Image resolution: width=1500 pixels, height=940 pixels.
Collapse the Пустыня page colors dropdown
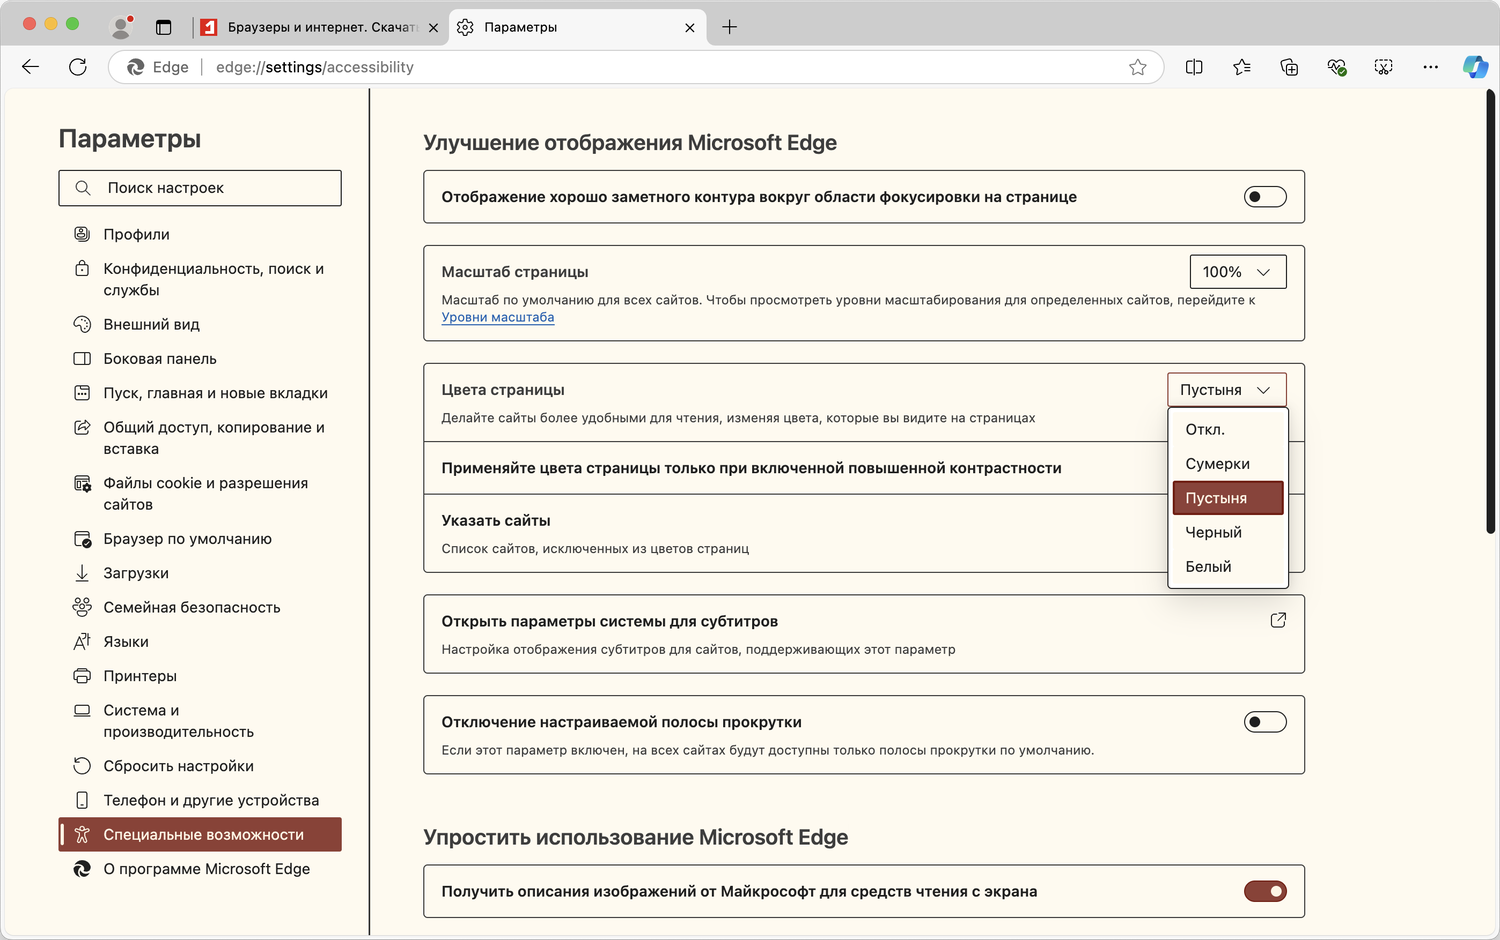click(1226, 390)
